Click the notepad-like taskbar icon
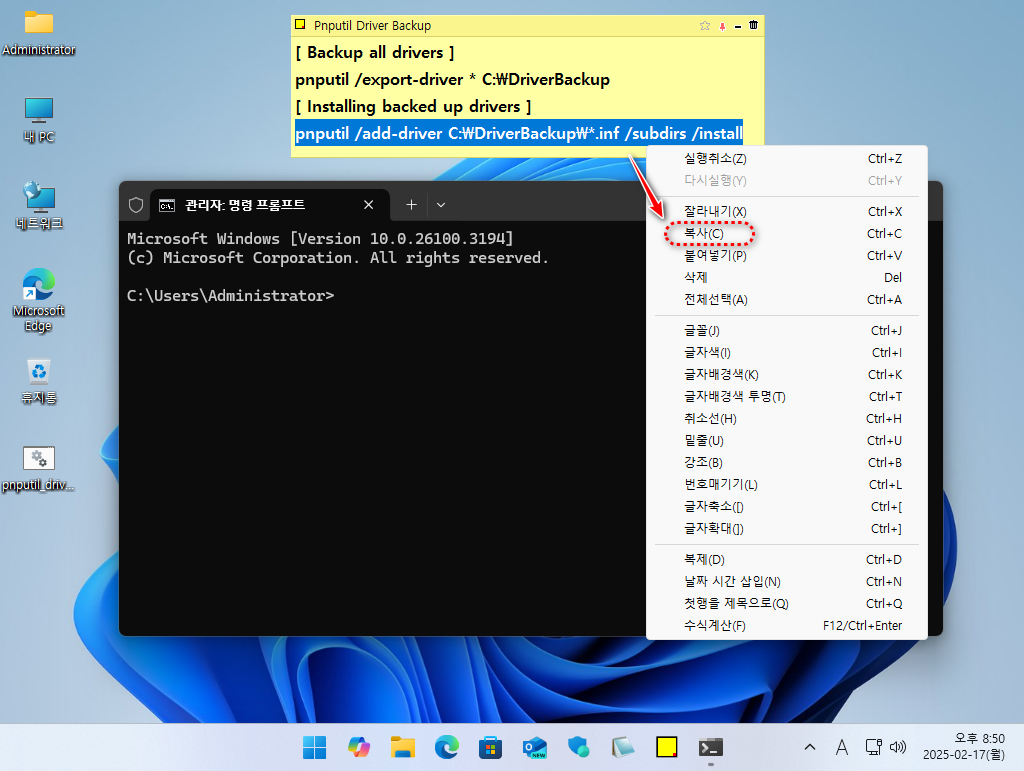 [622, 747]
